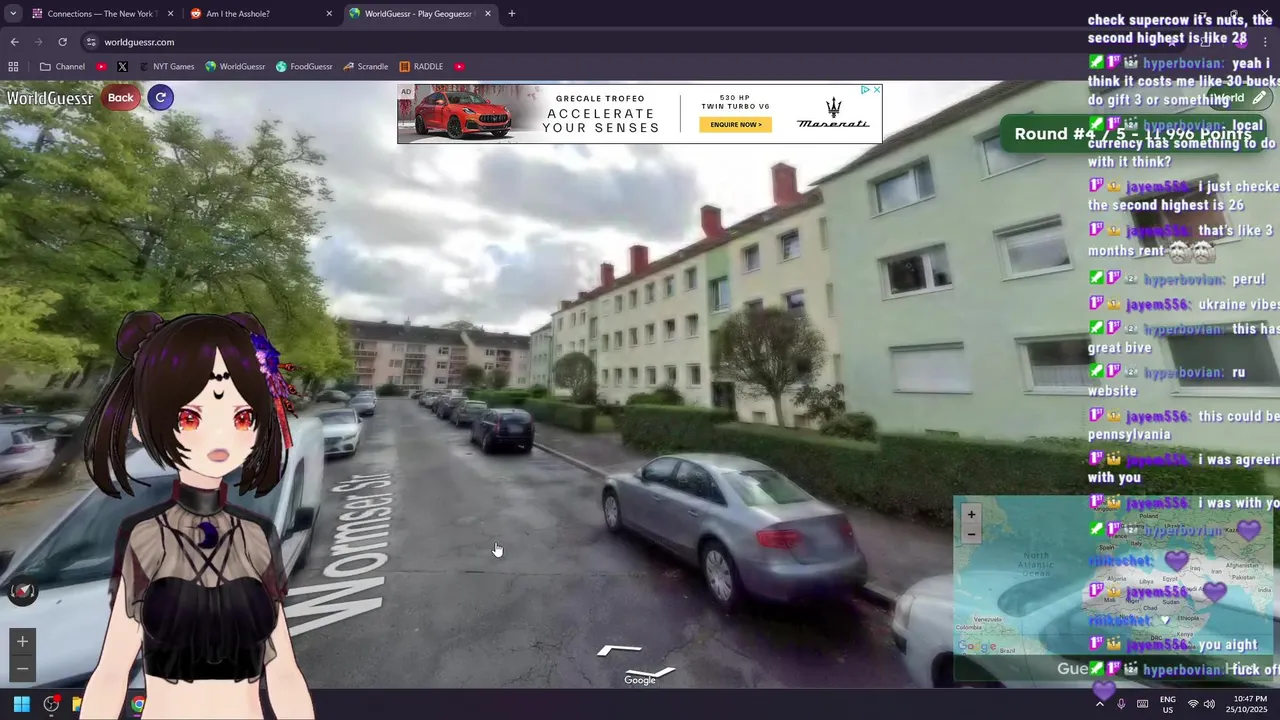This screenshot has width=1280, height=720.
Task: Zoom in the street view
Action: pyautogui.click(x=22, y=641)
